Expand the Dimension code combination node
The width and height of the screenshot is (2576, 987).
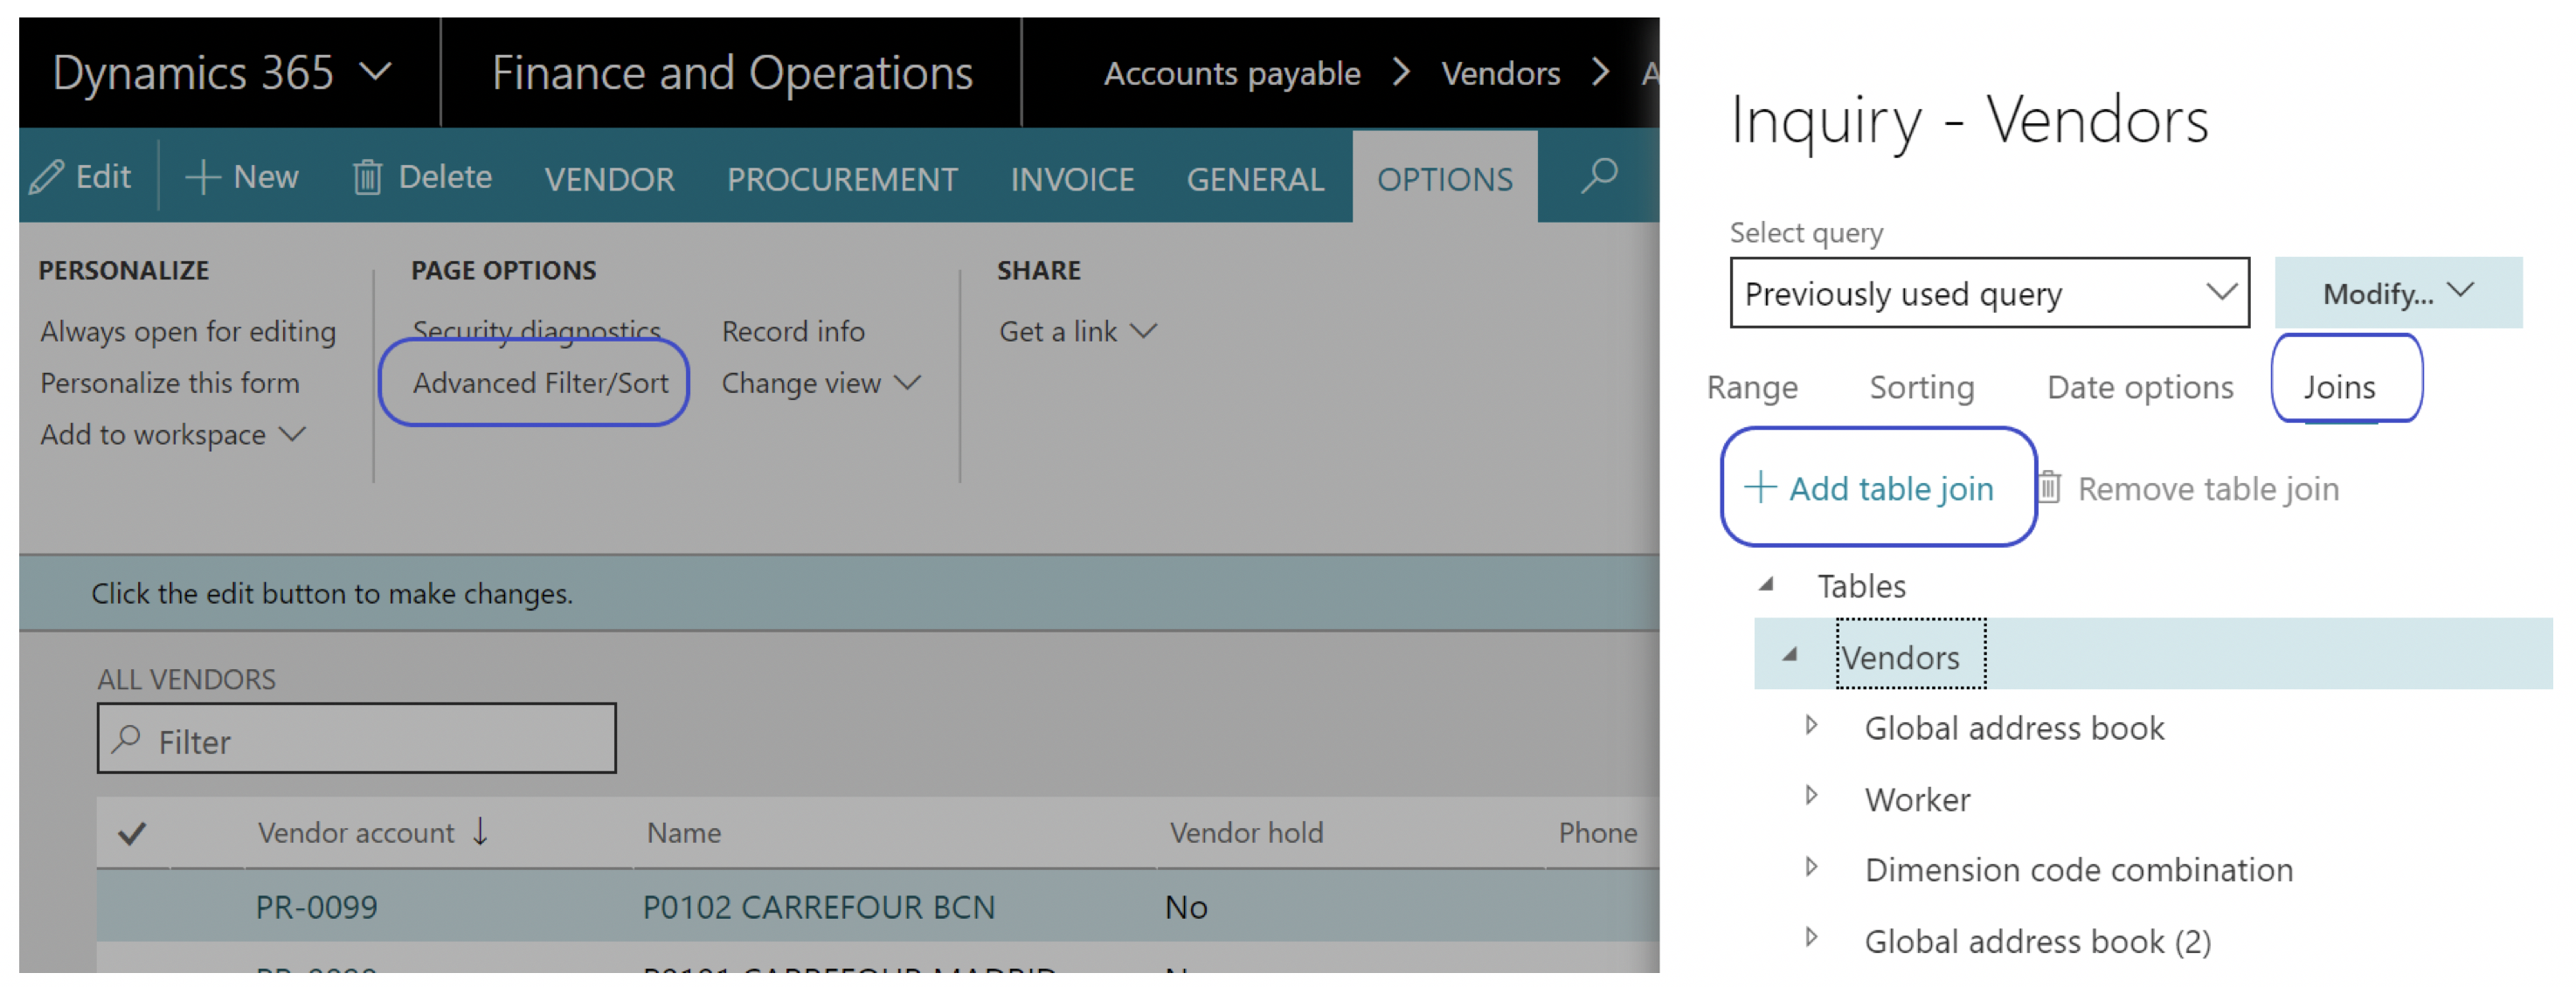1811,867
